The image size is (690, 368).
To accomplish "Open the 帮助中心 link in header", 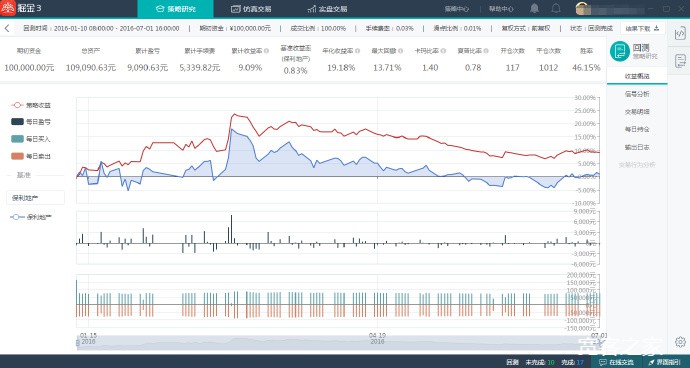I will (501, 9).
